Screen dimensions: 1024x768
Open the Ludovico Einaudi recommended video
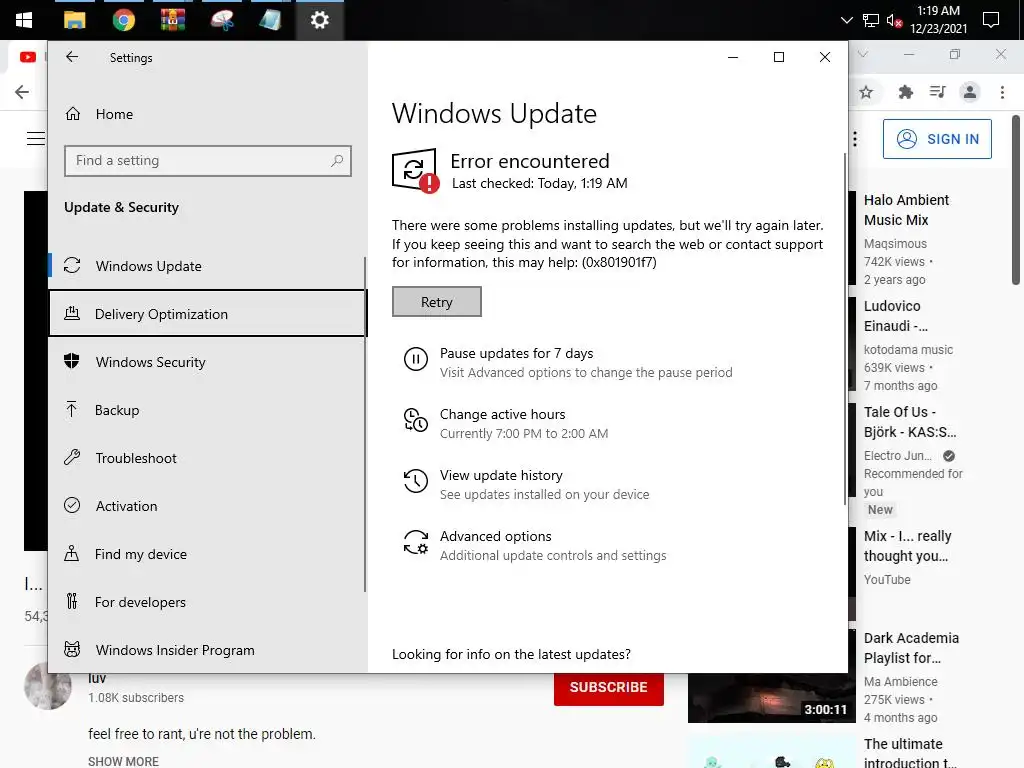click(x=895, y=315)
